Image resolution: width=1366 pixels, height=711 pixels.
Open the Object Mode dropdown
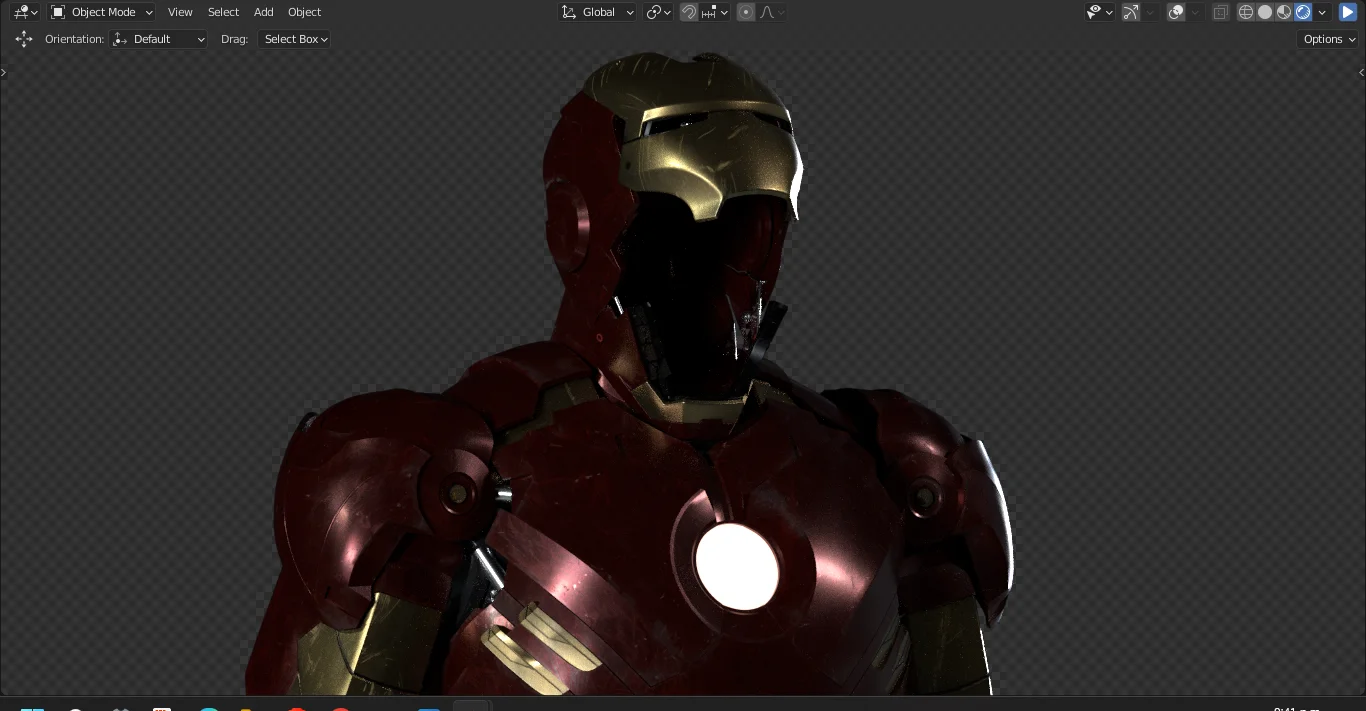[101, 12]
